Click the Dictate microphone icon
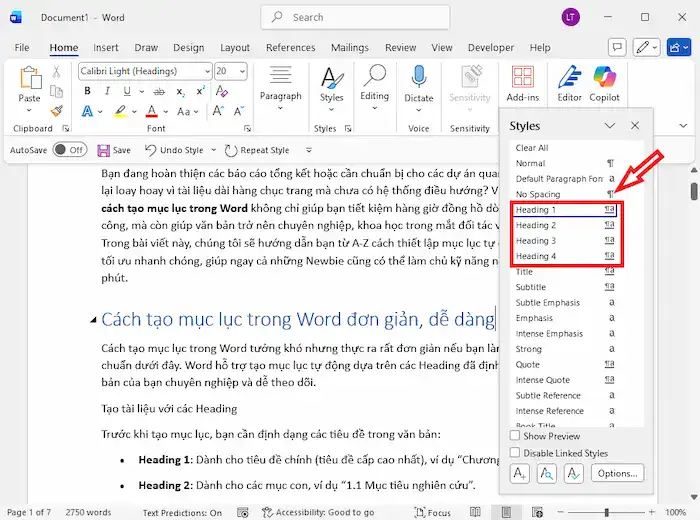The width and height of the screenshot is (700, 520). 419,77
